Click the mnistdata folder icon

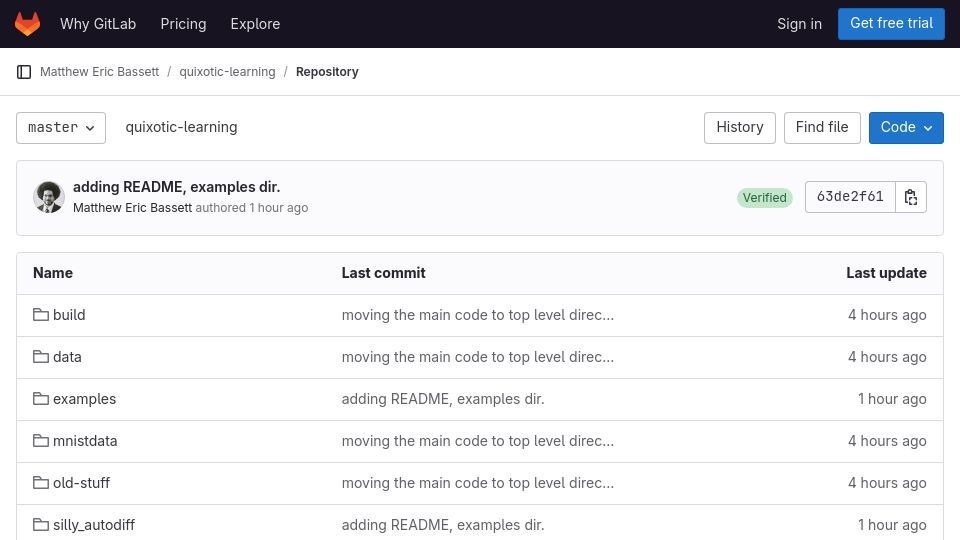(x=41, y=441)
